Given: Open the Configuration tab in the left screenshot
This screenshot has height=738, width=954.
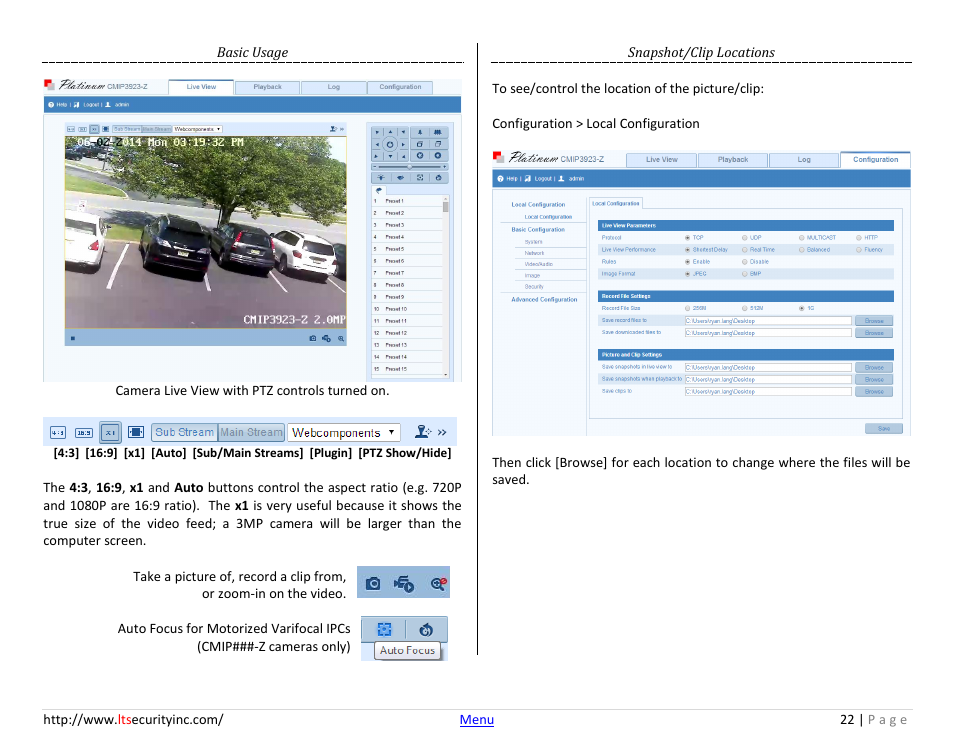Looking at the screenshot, I should click(x=400, y=87).
